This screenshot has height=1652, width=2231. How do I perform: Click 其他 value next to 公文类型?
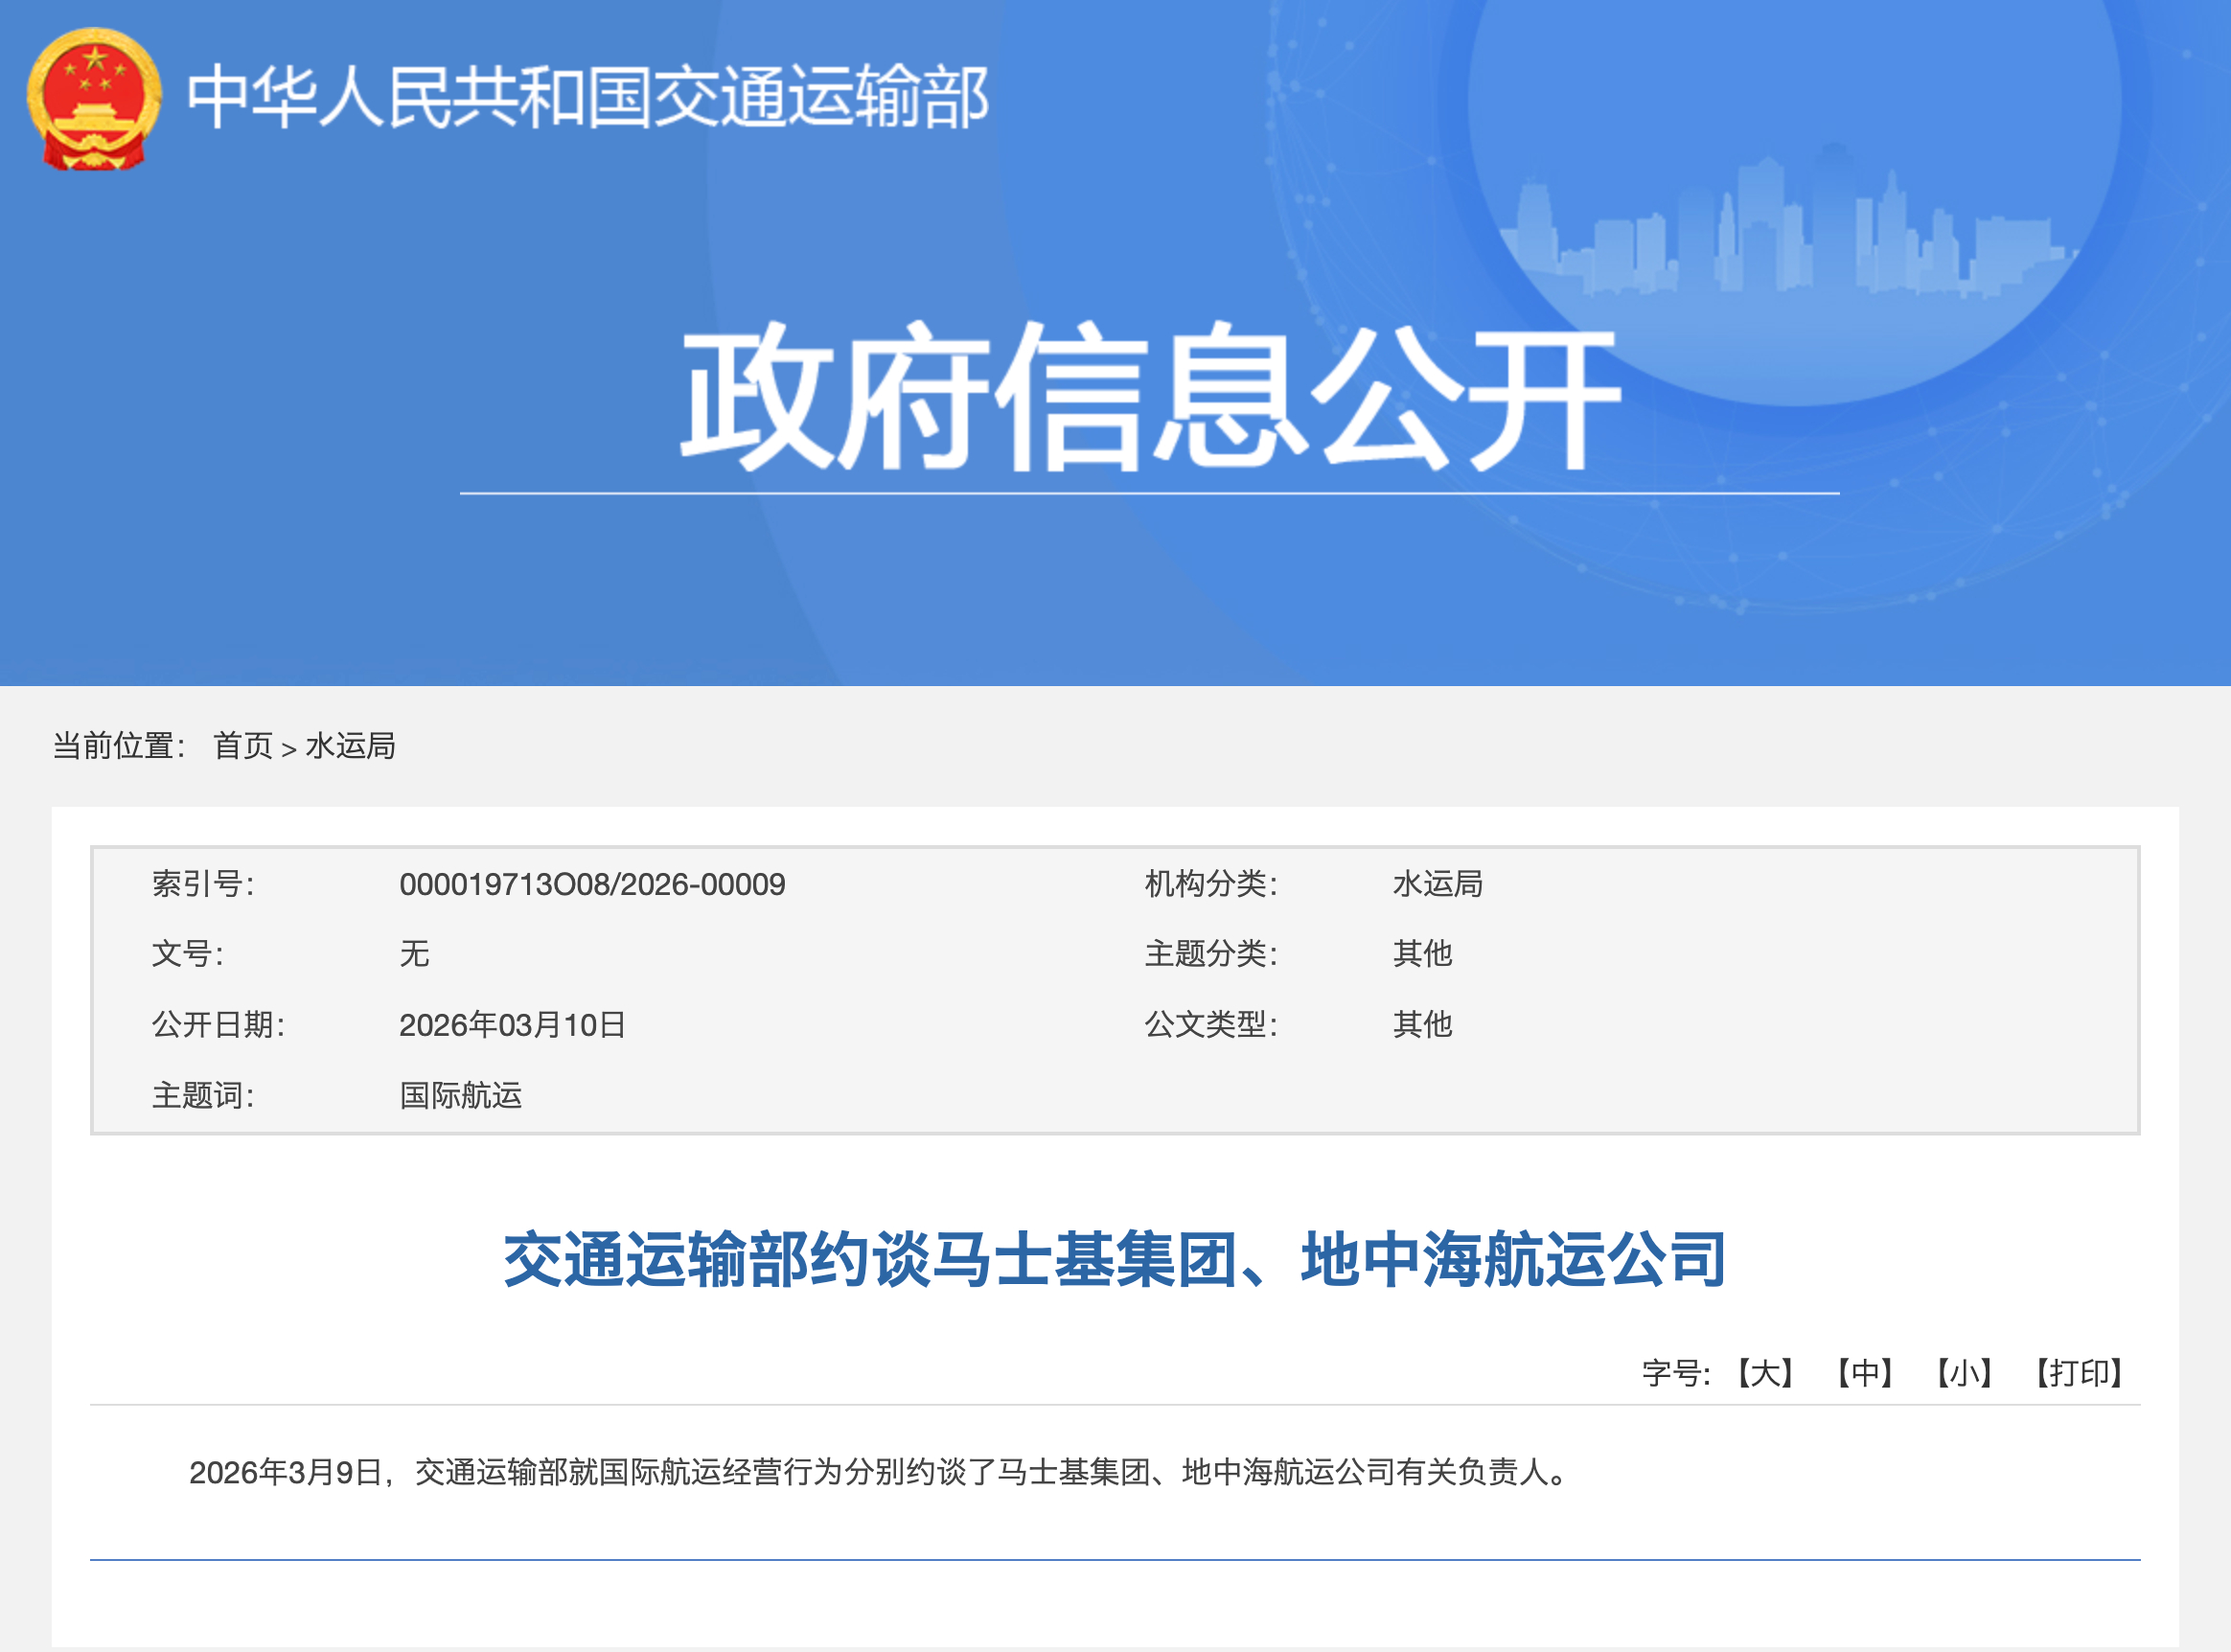pos(1422,1025)
